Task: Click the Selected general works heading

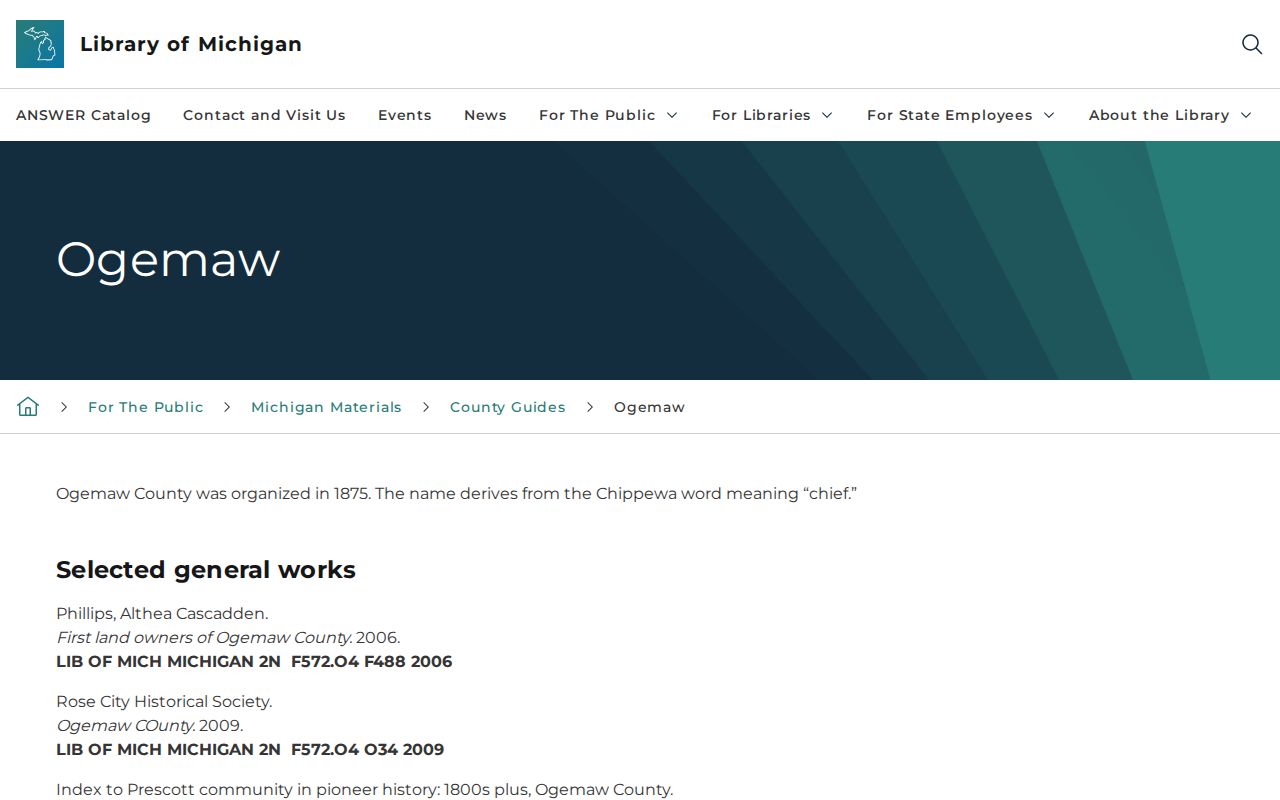Action: pyautogui.click(x=206, y=570)
